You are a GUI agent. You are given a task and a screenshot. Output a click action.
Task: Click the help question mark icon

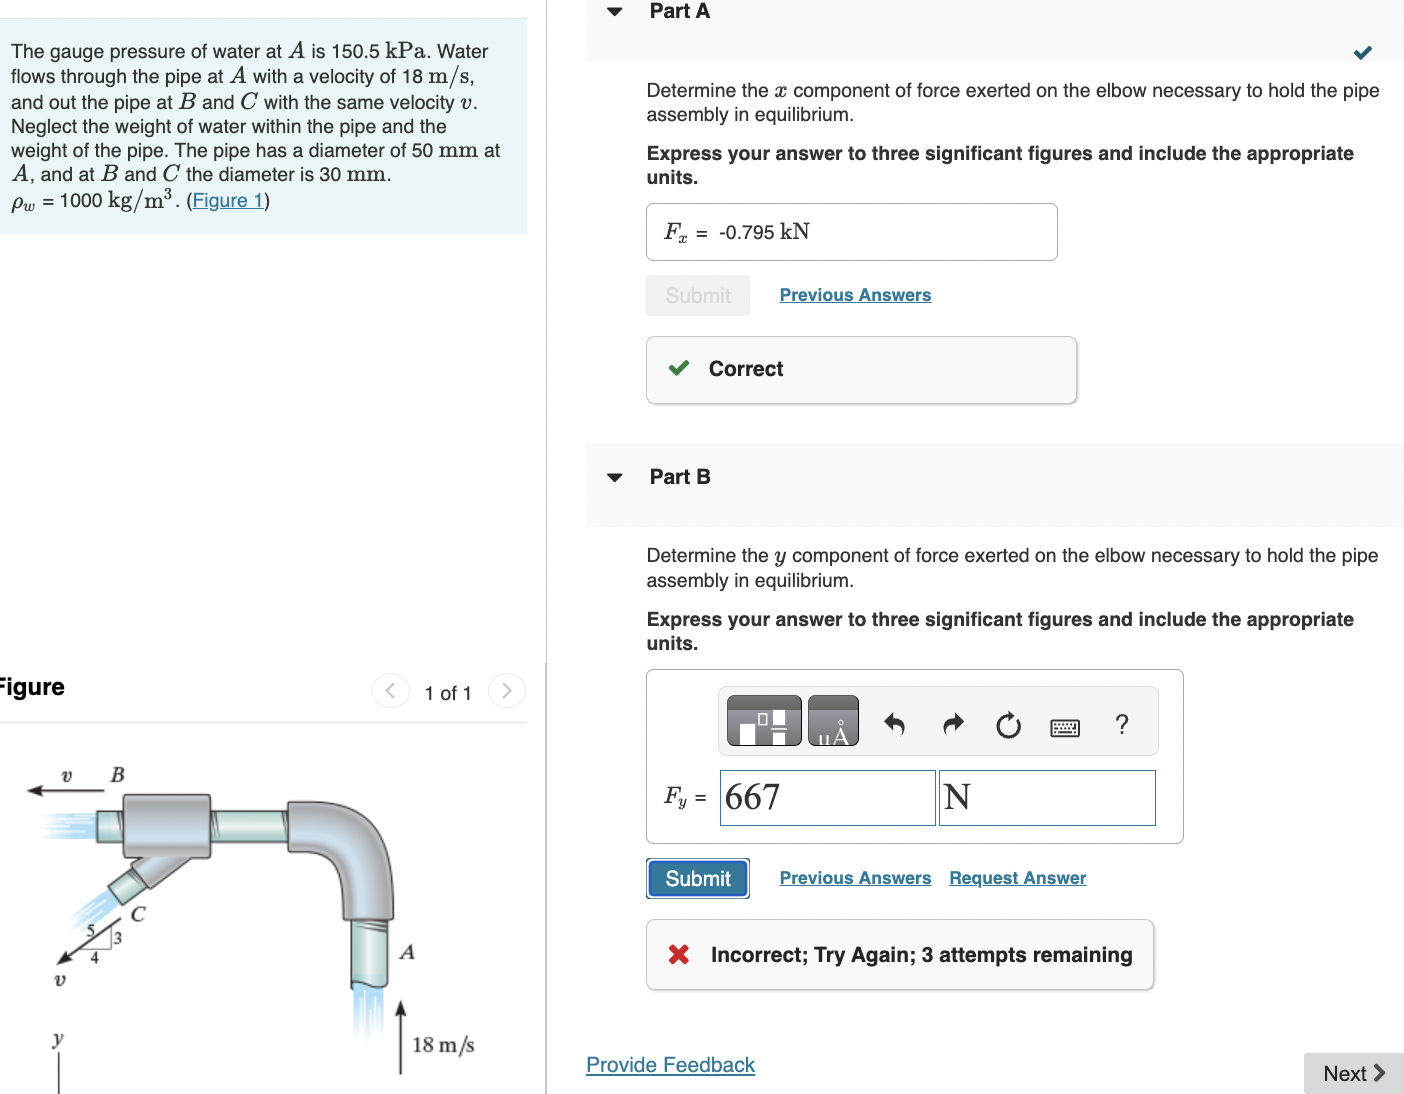(x=1121, y=724)
